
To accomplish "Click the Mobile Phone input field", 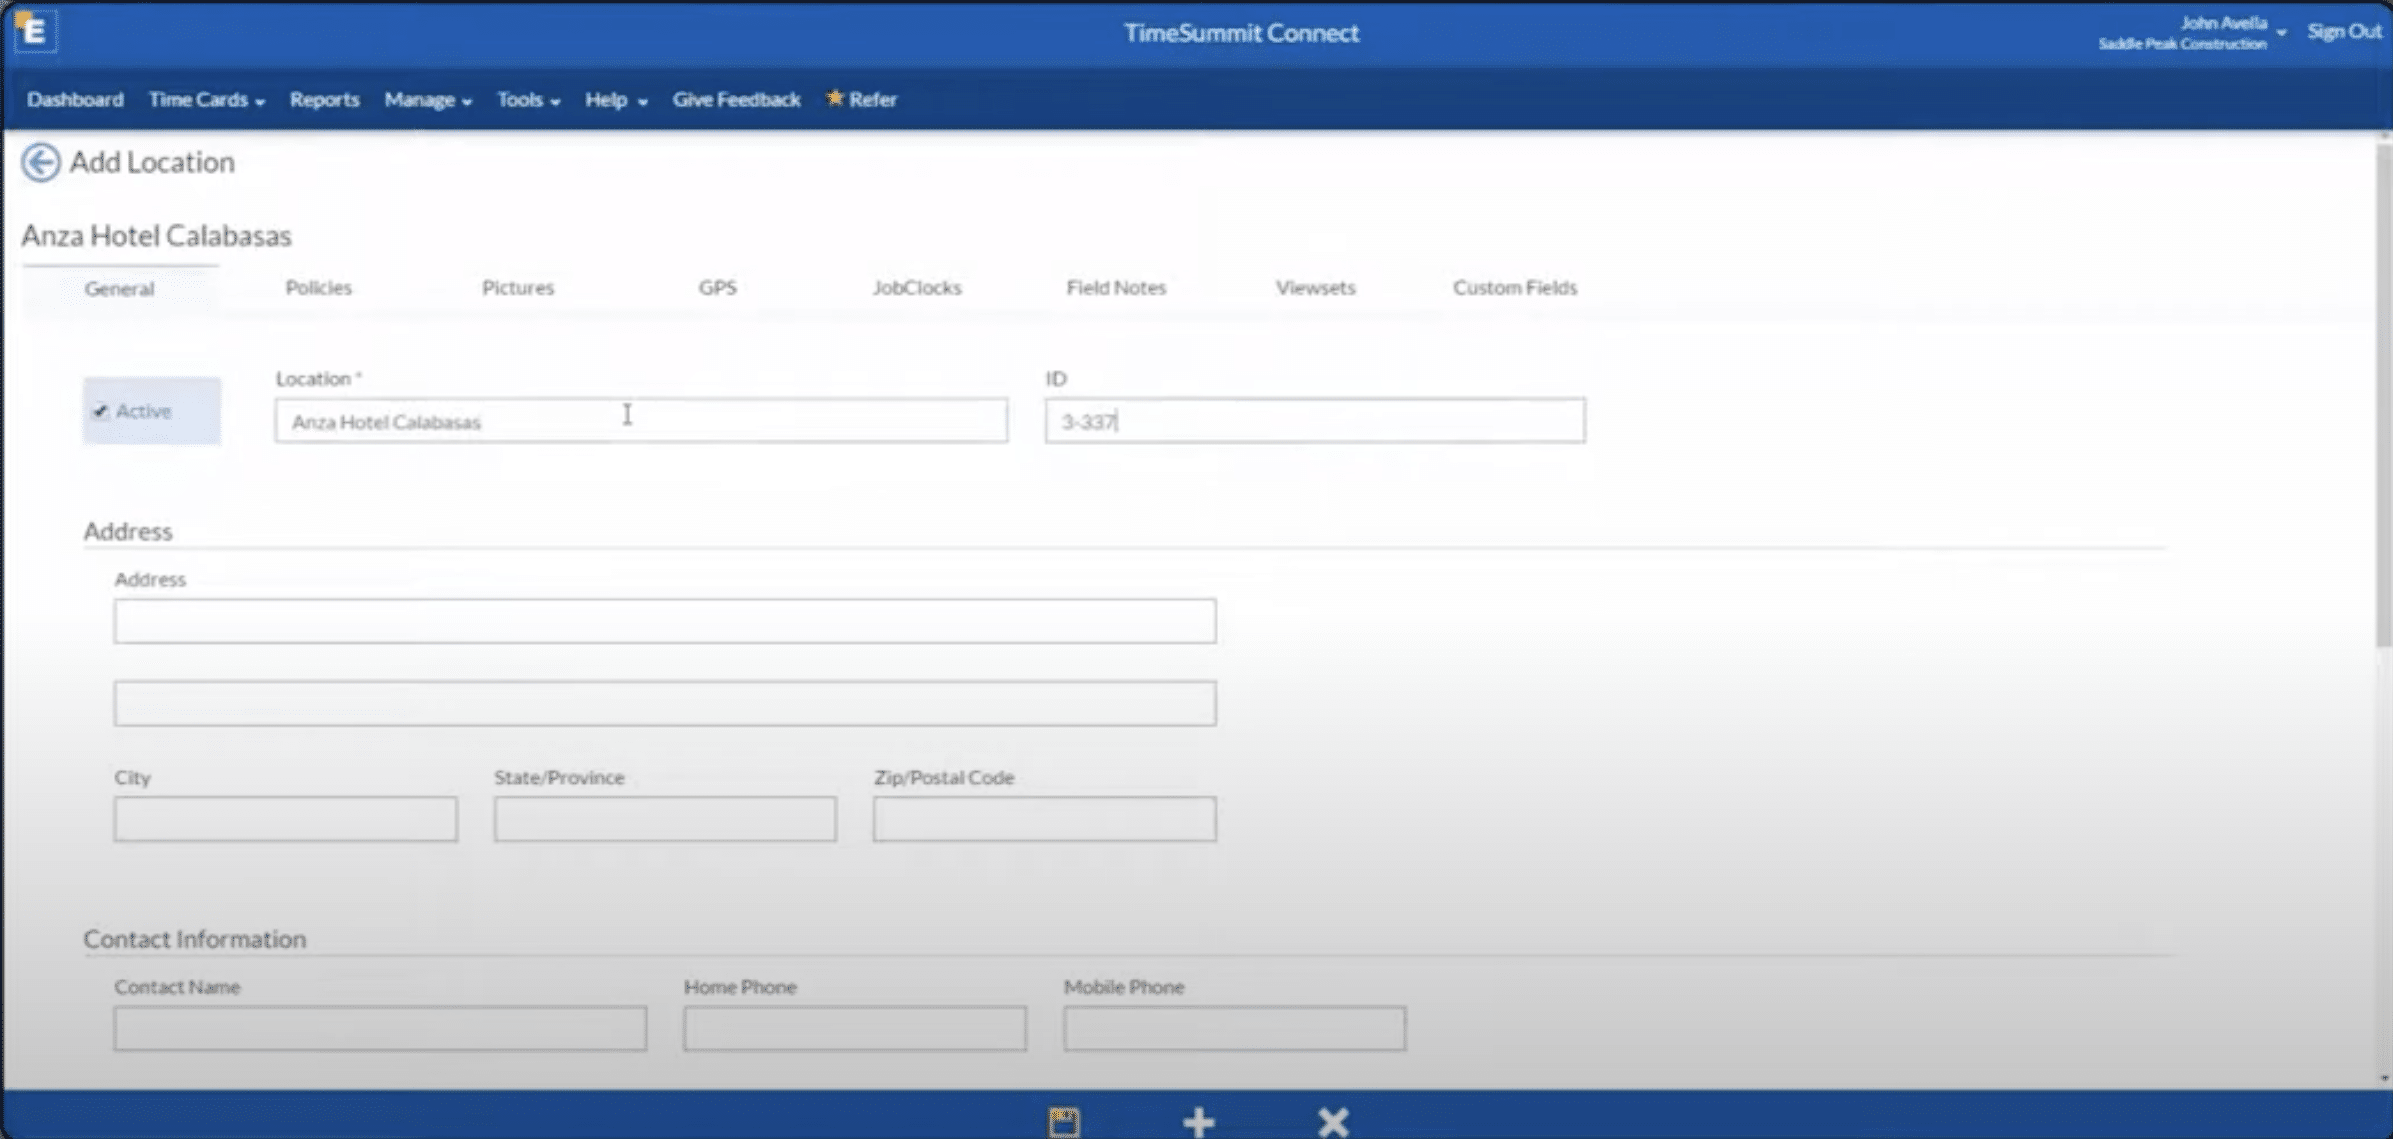I will [x=1234, y=1028].
